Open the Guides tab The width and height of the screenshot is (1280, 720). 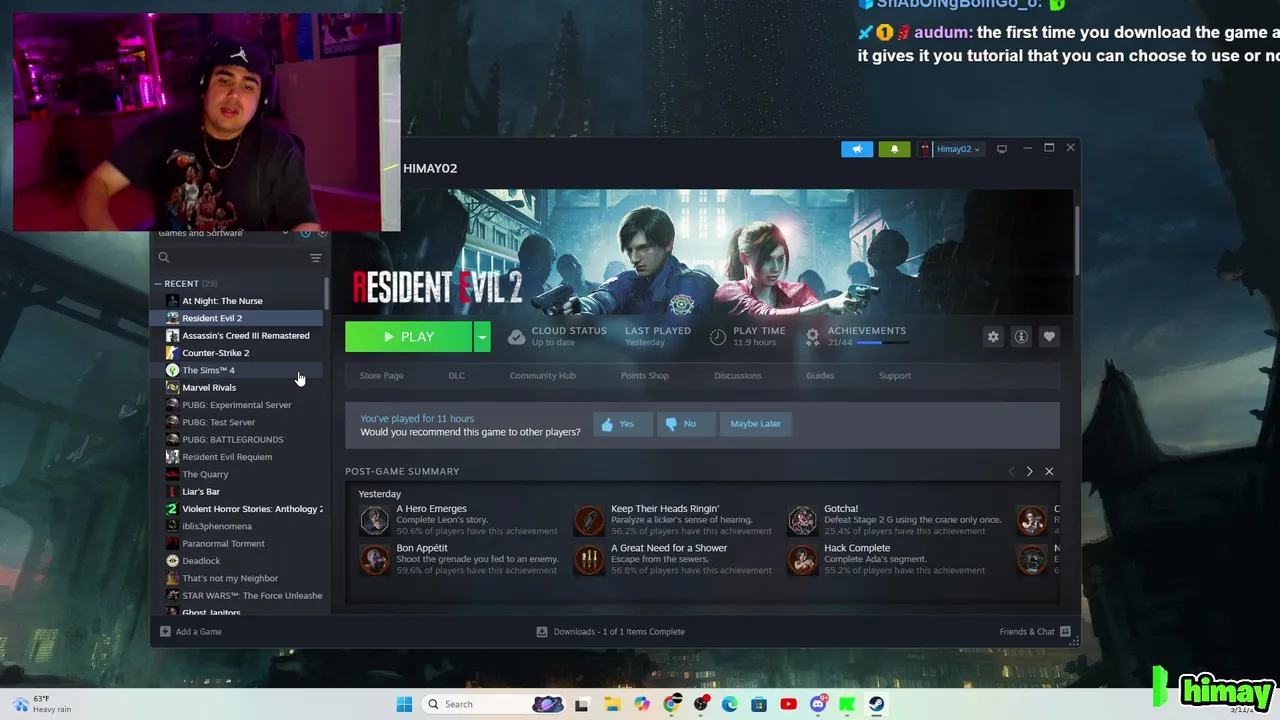coord(820,376)
